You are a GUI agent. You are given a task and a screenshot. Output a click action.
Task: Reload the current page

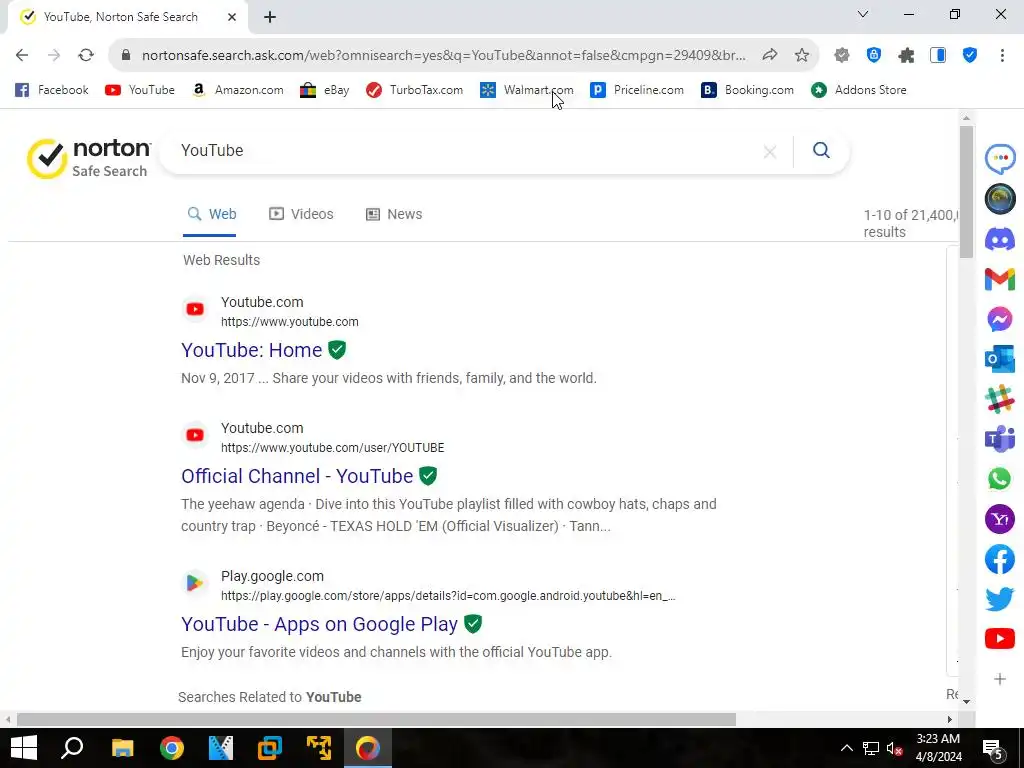[x=86, y=55]
